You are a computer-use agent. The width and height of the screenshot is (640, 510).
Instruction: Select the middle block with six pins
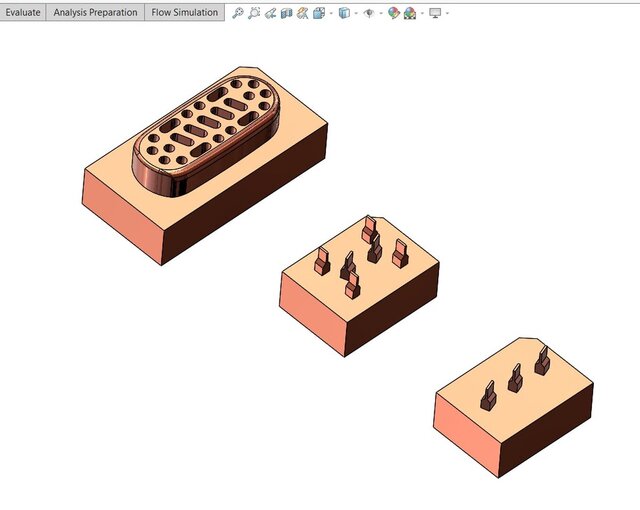click(x=359, y=286)
